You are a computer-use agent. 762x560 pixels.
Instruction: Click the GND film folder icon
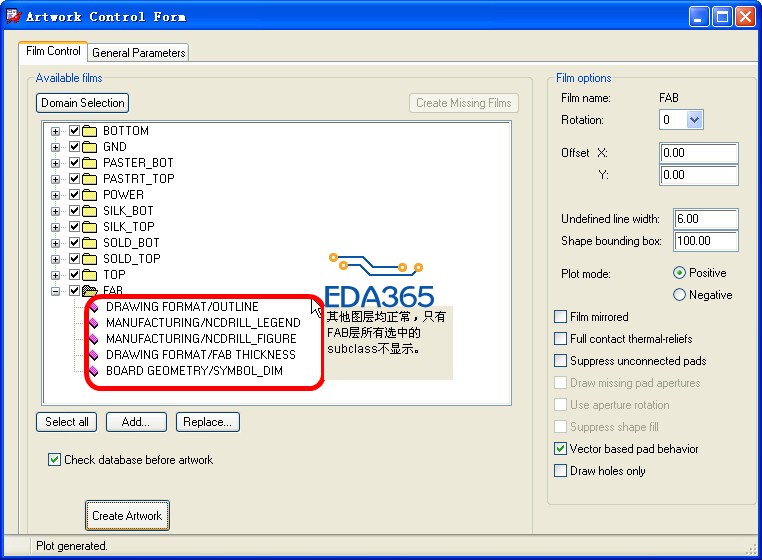(89, 147)
